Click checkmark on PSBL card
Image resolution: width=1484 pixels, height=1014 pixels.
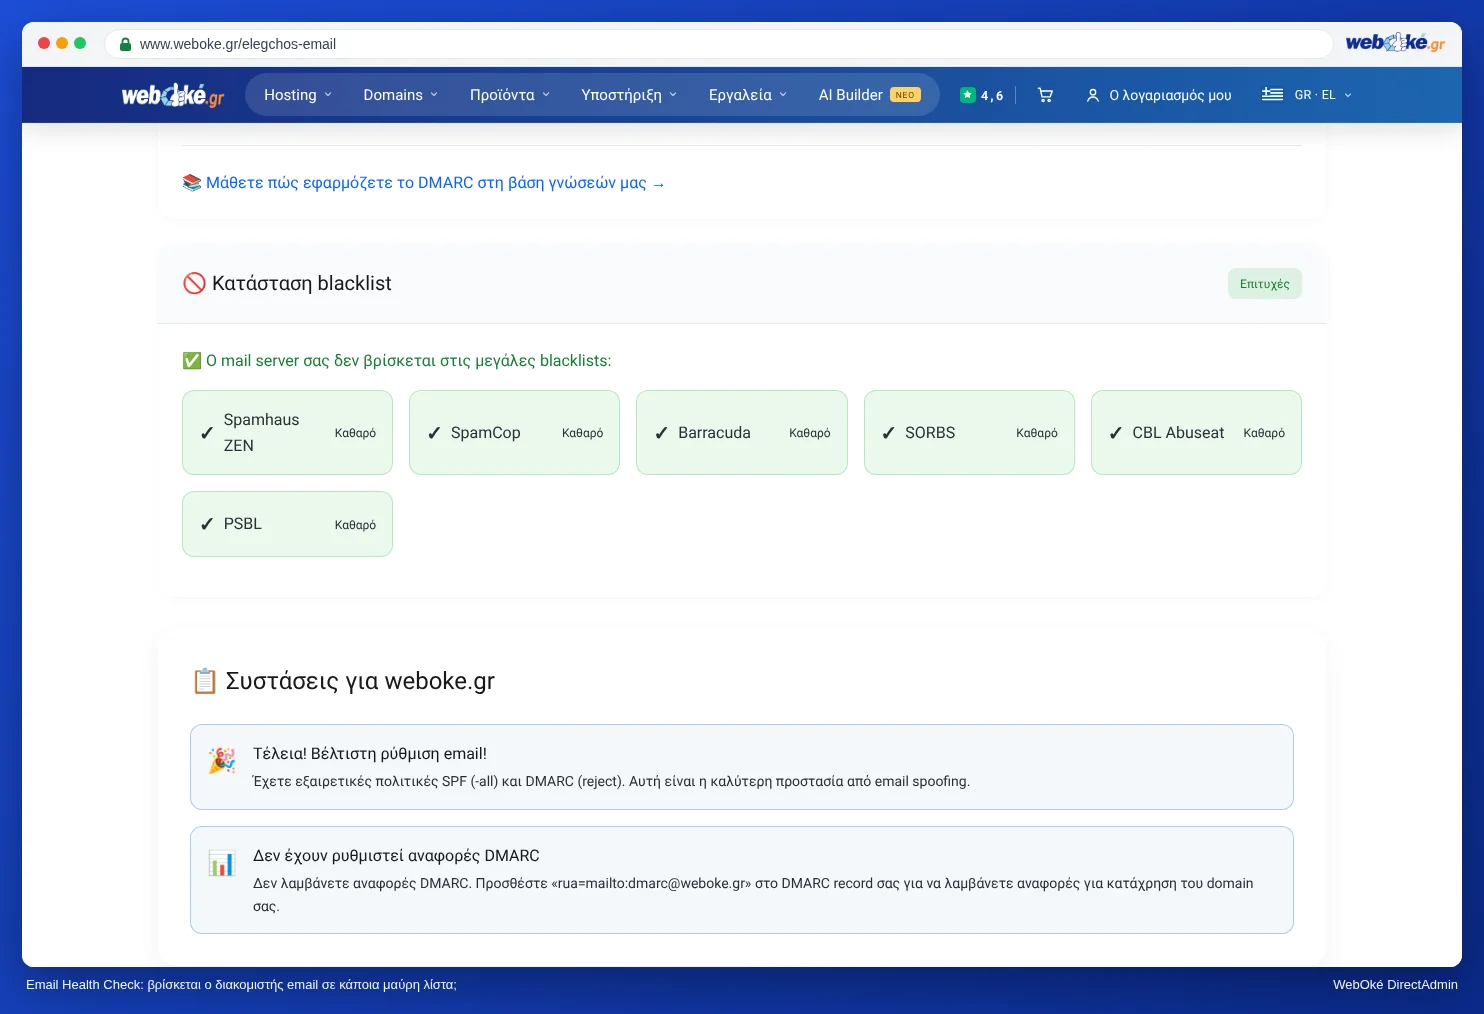[x=207, y=524]
